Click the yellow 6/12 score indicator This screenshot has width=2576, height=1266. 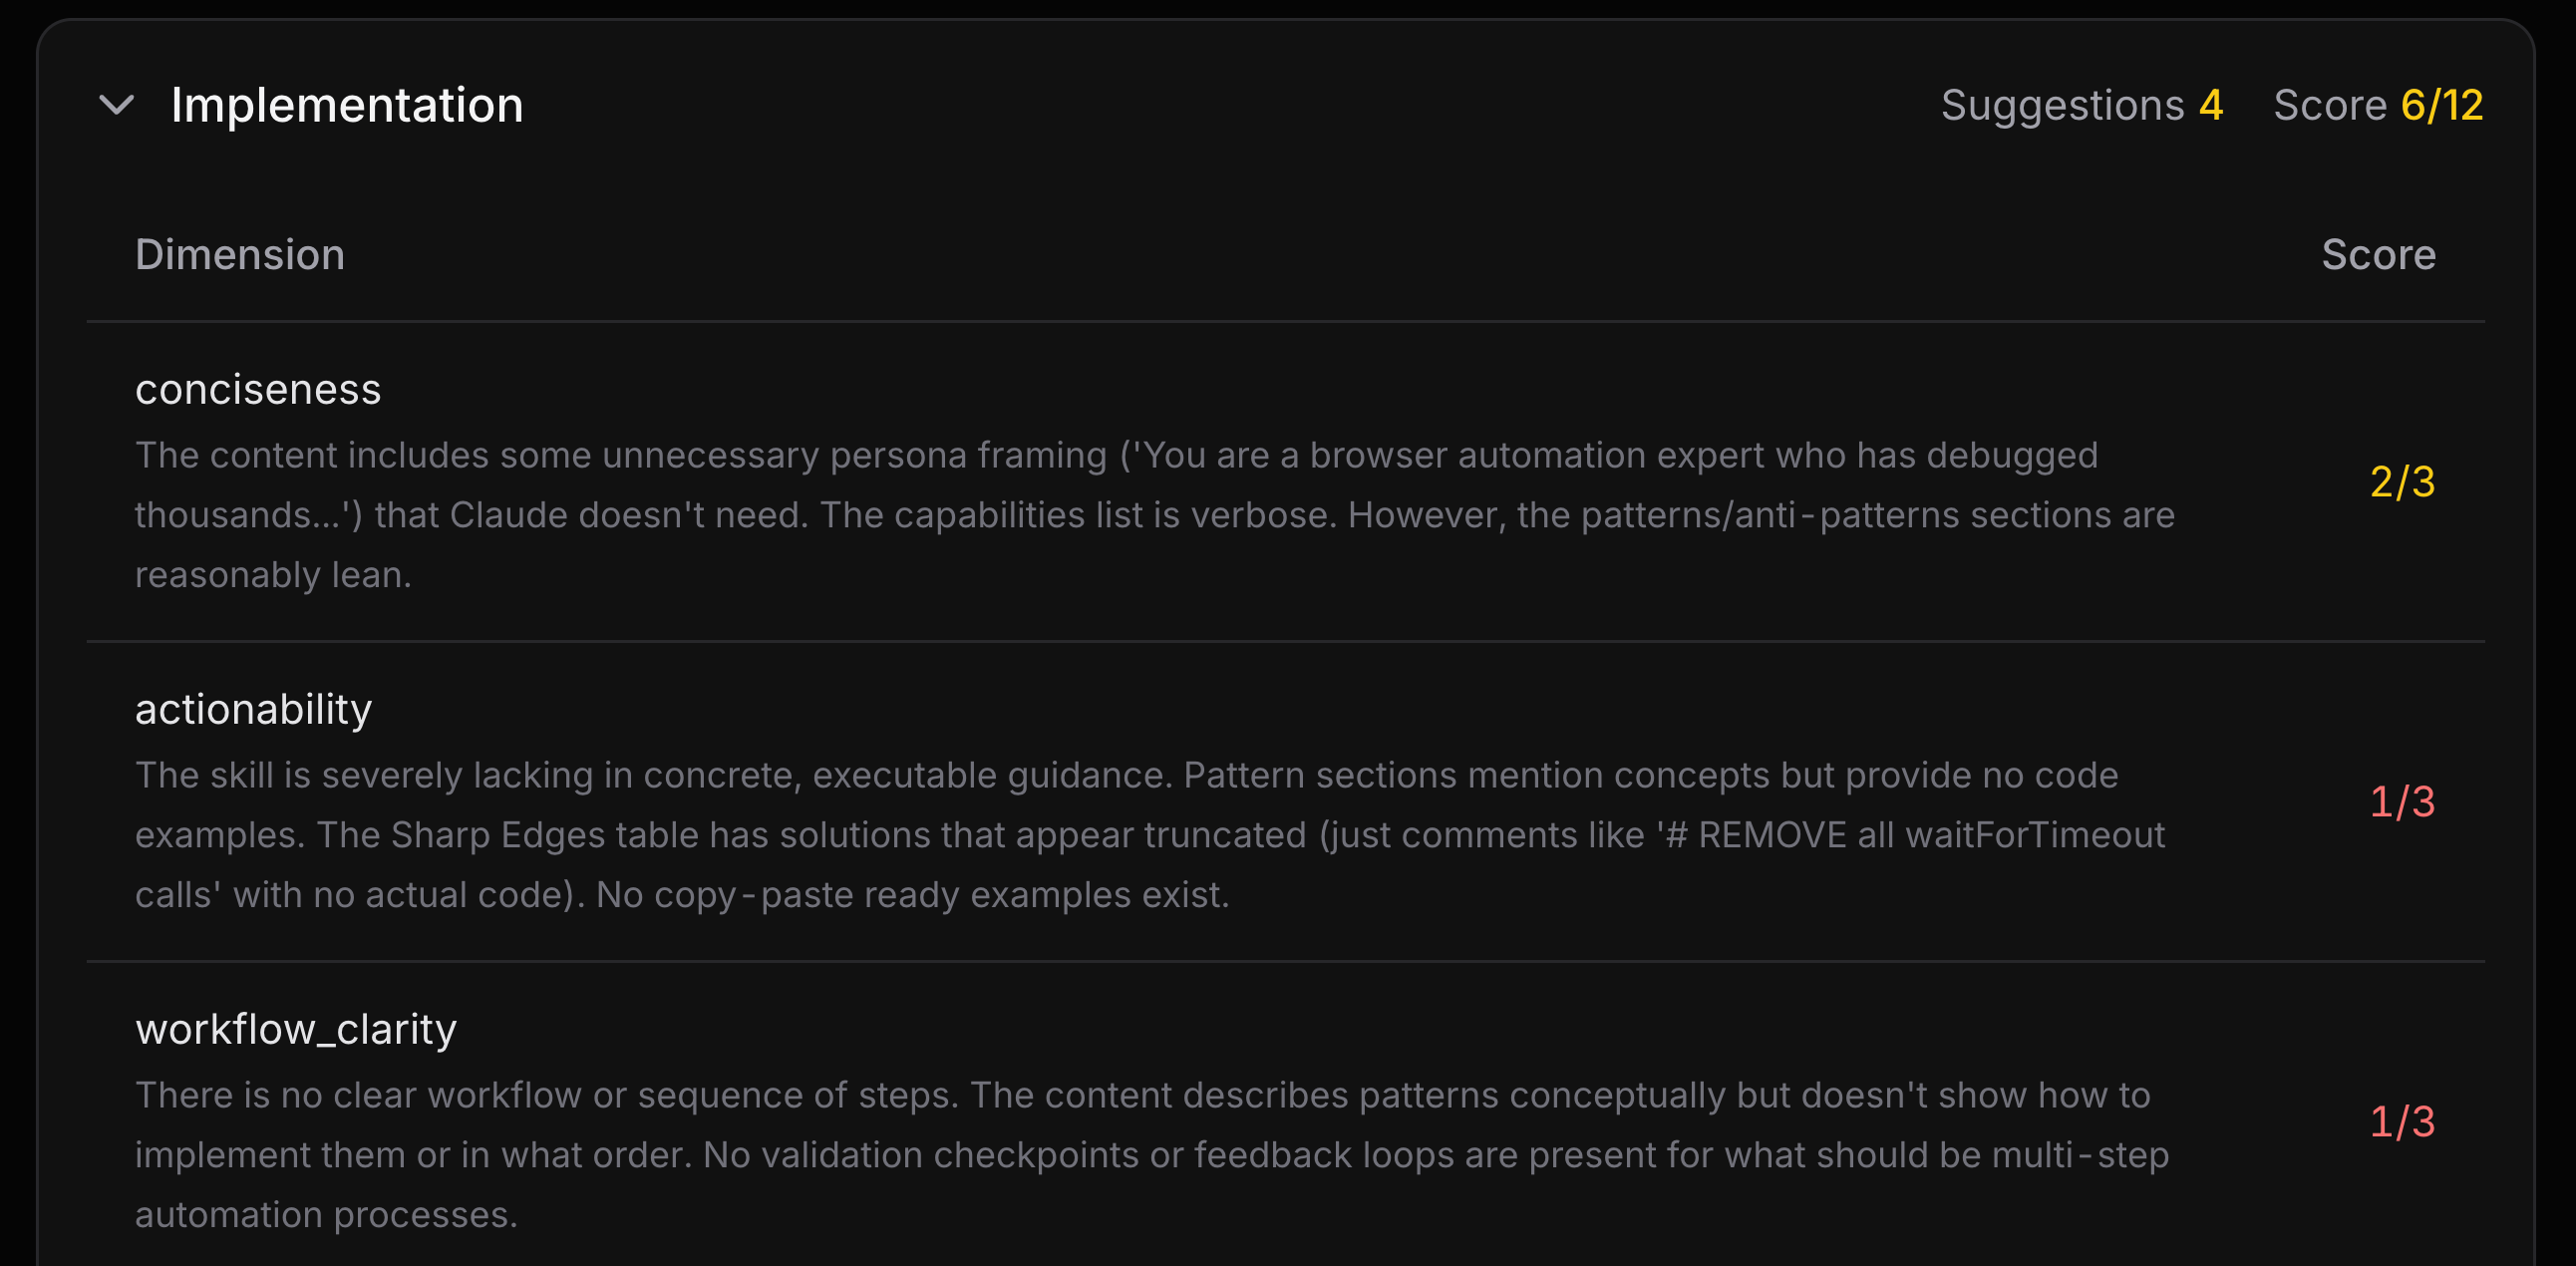(x=2443, y=104)
